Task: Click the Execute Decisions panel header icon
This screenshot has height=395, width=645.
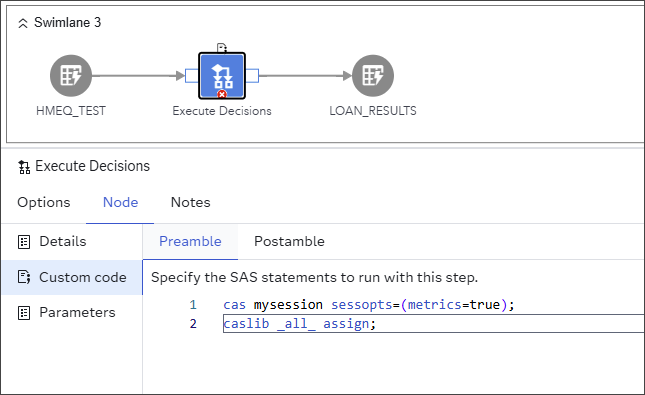Action: coord(24,167)
